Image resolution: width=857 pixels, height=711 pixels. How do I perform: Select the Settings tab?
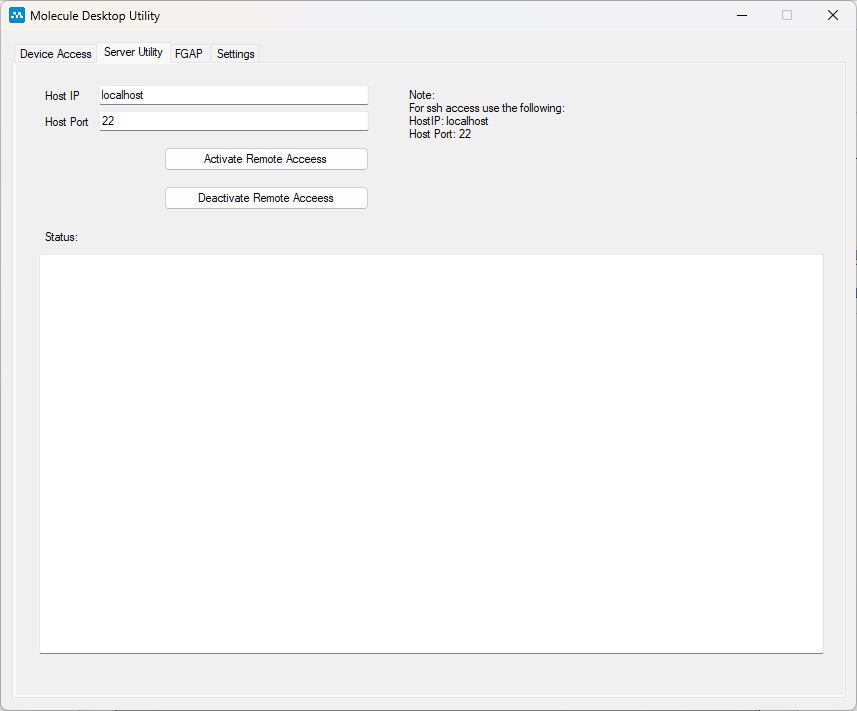pyautogui.click(x=234, y=54)
